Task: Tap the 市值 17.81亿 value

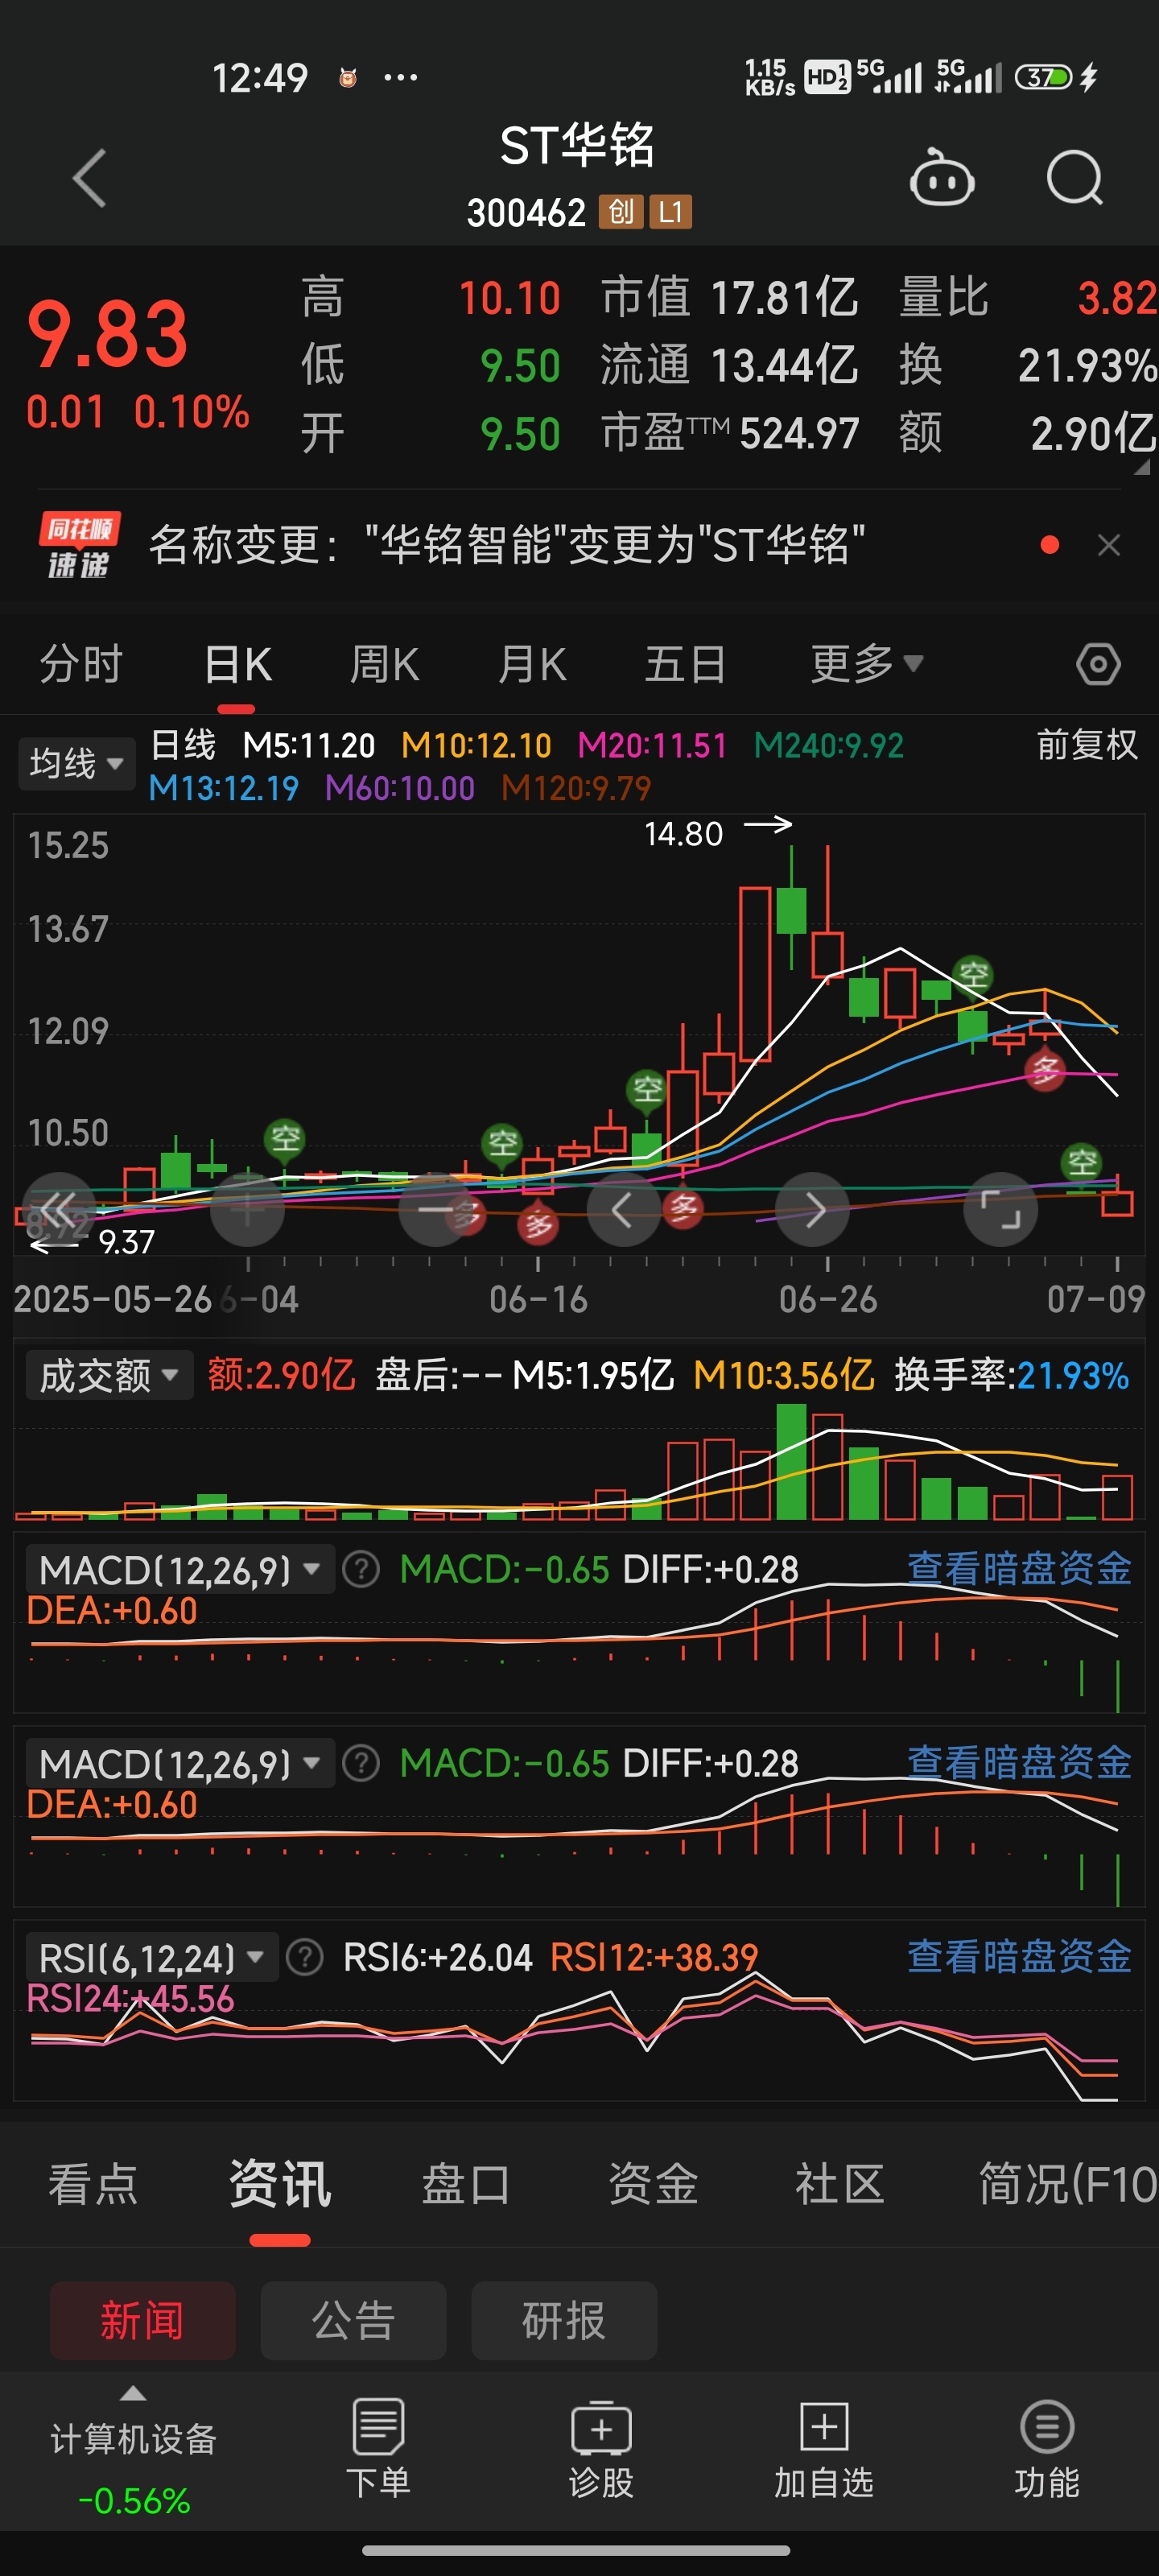Action: [785, 297]
